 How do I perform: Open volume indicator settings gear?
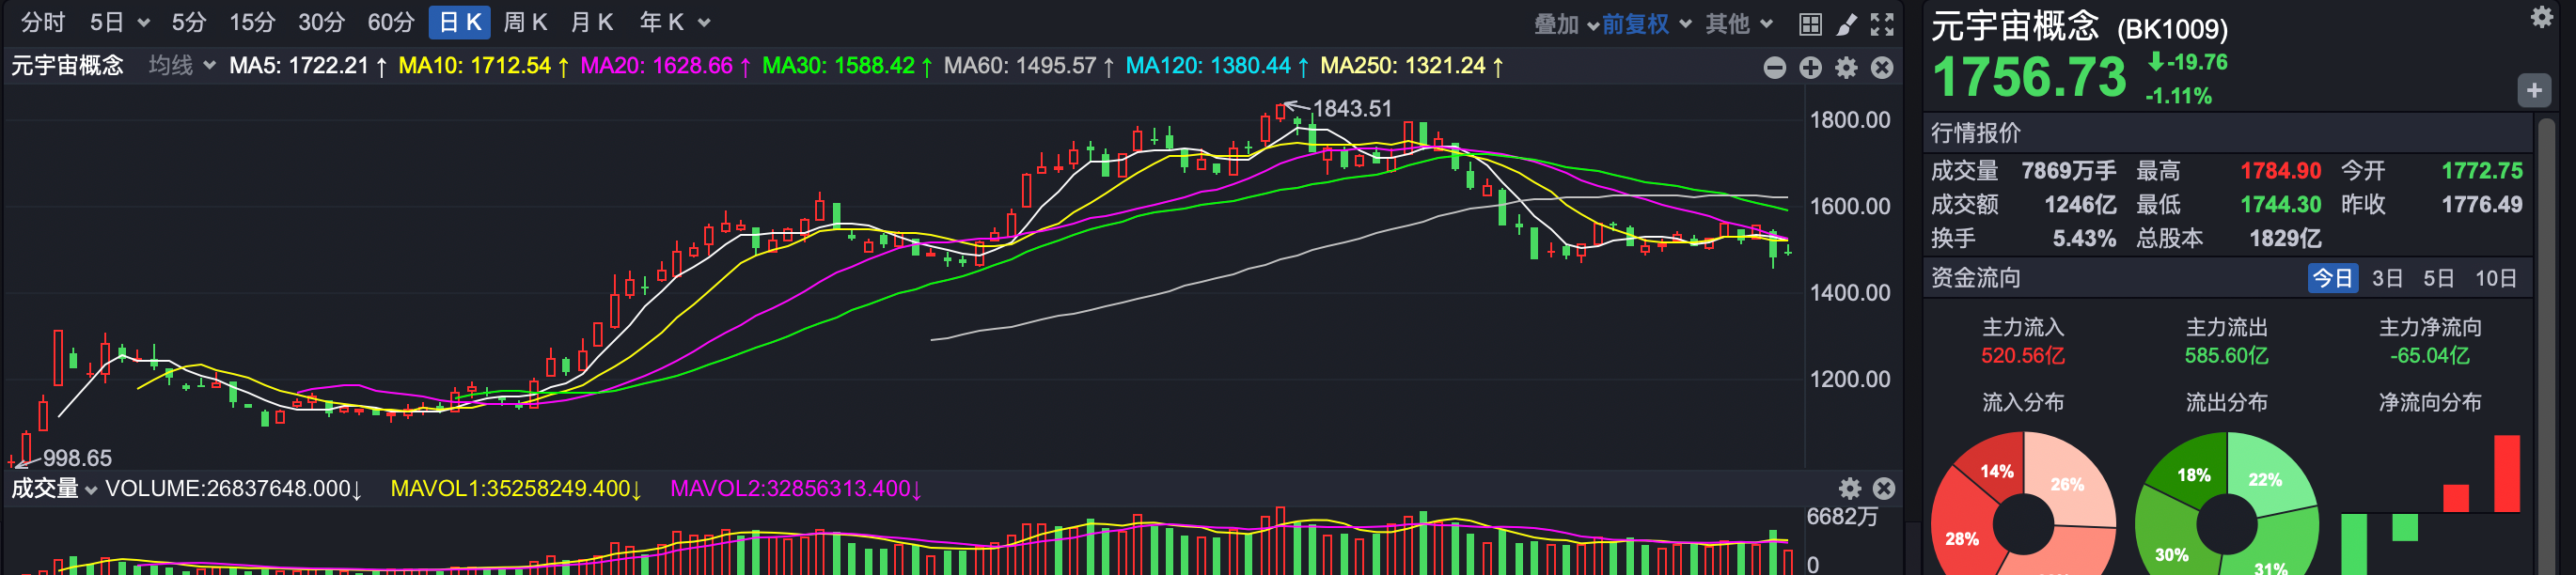click(x=1850, y=488)
